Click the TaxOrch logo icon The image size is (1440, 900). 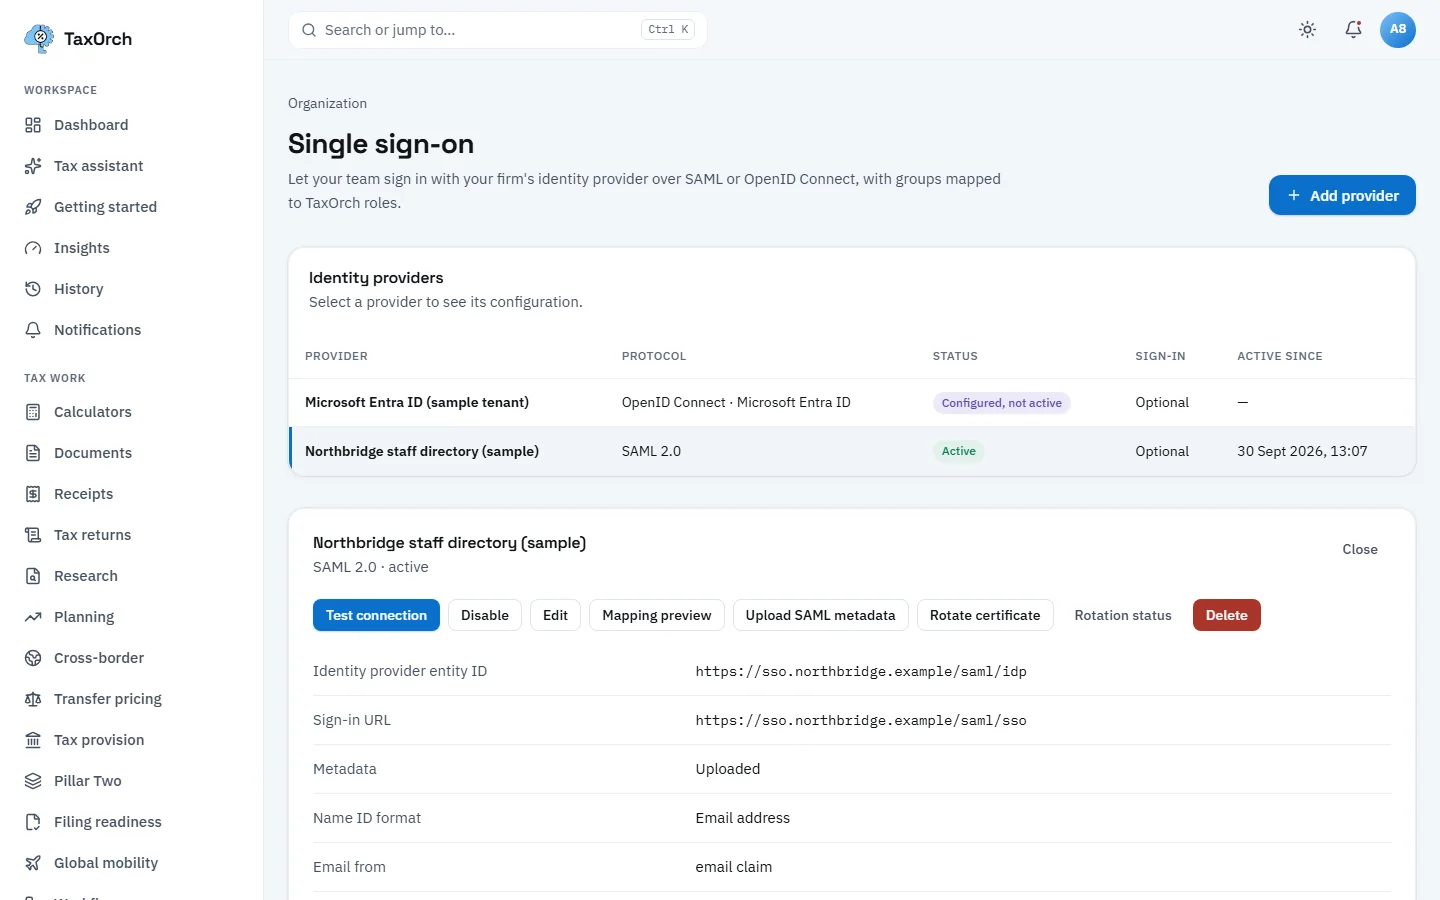39,39
